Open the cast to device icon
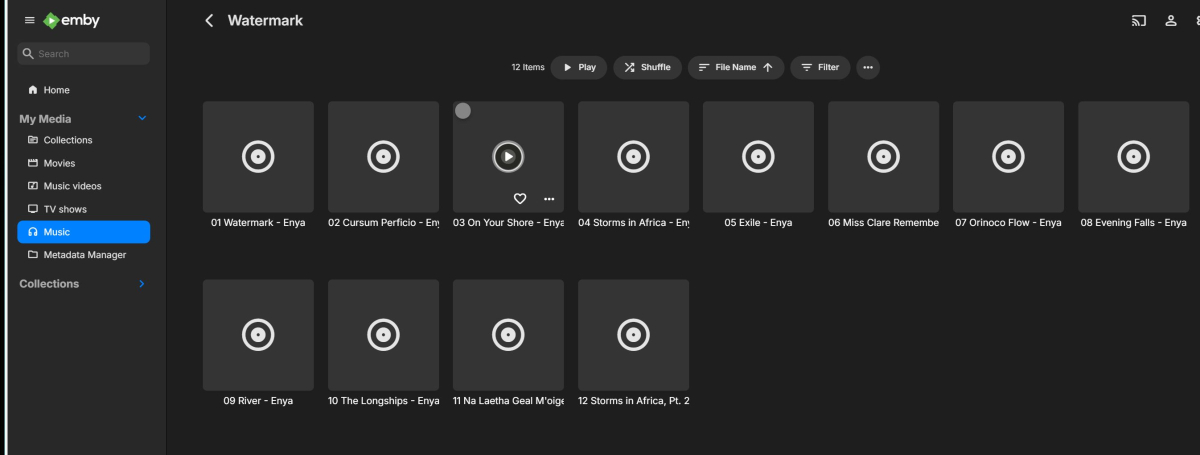 [x=1139, y=20]
